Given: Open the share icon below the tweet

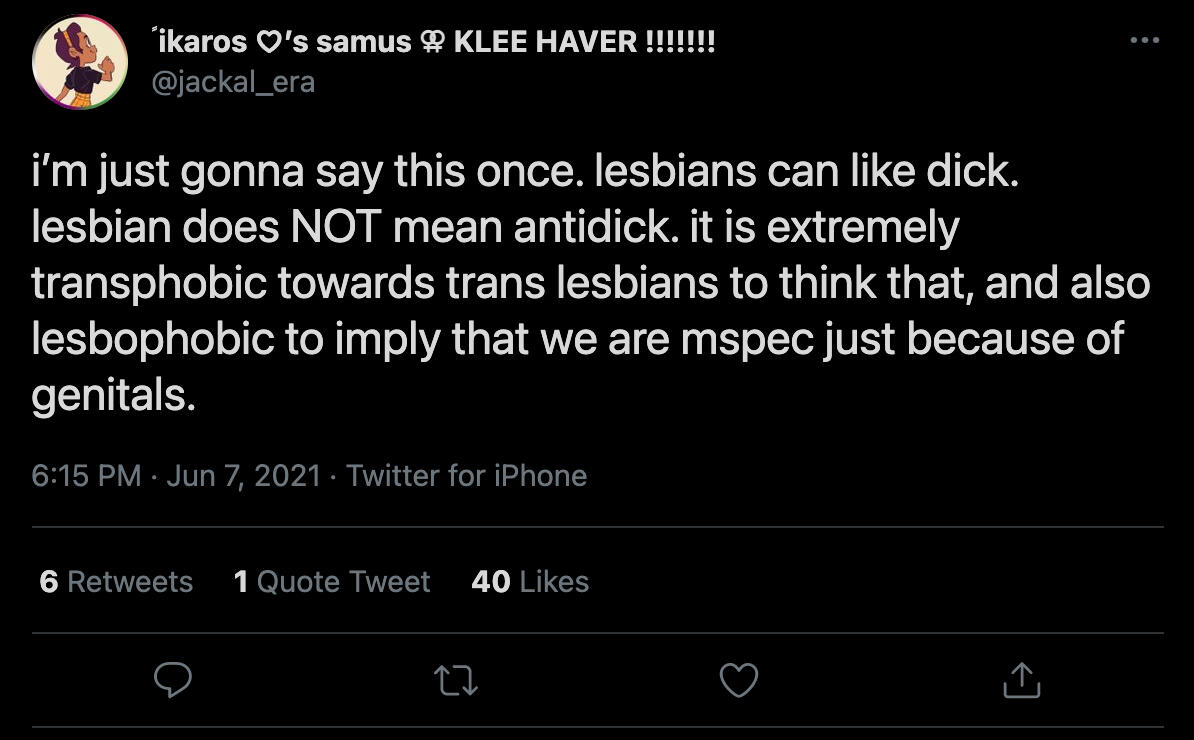Looking at the screenshot, I should pyautogui.click(x=1021, y=681).
